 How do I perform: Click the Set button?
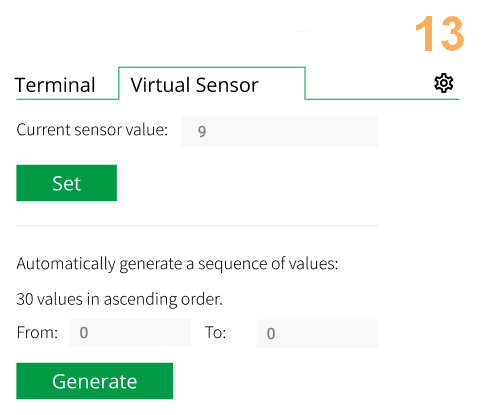(67, 183)
